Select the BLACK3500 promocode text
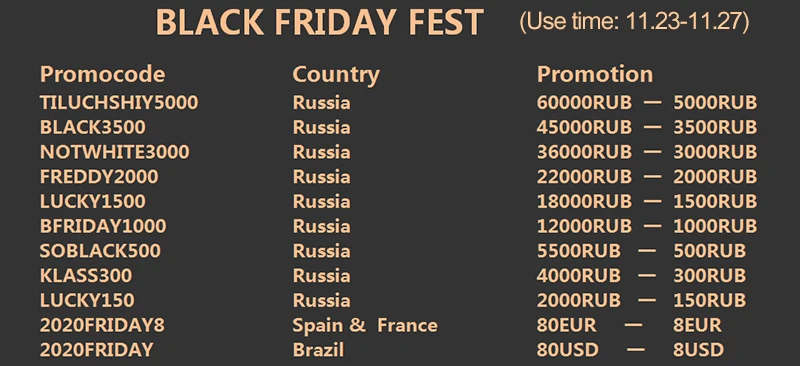This screenshot has width=800, height=366. 93,127
